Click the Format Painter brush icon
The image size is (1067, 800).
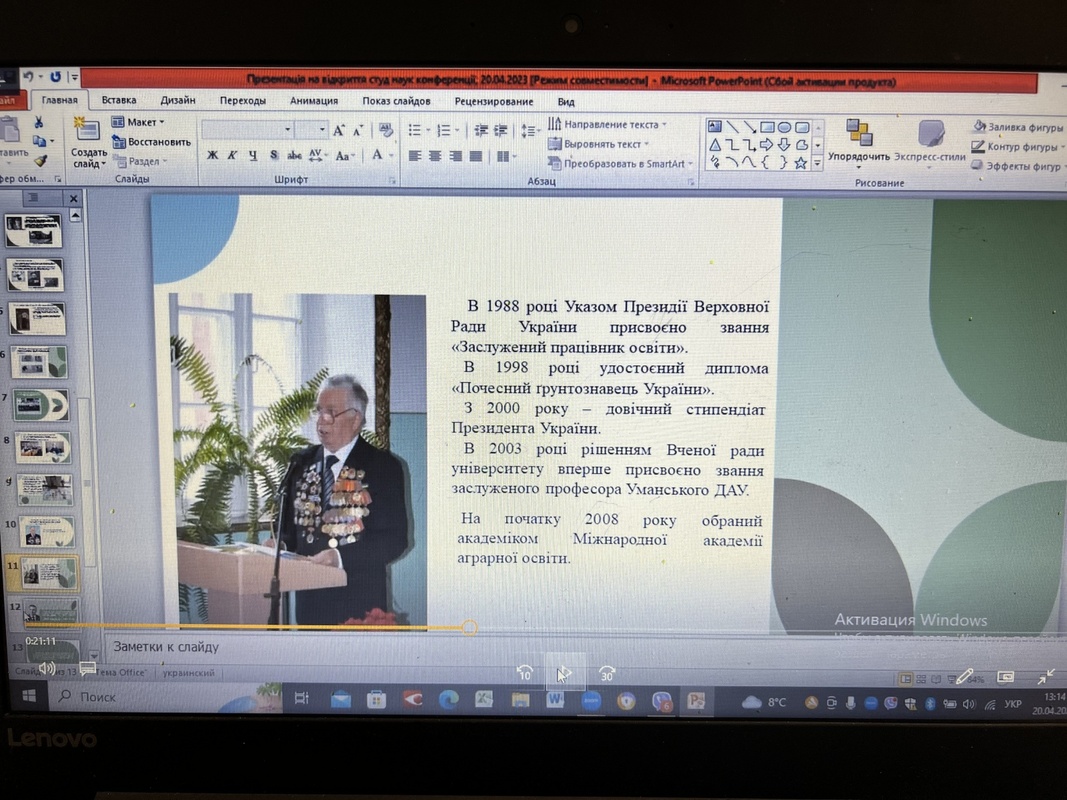40,161
